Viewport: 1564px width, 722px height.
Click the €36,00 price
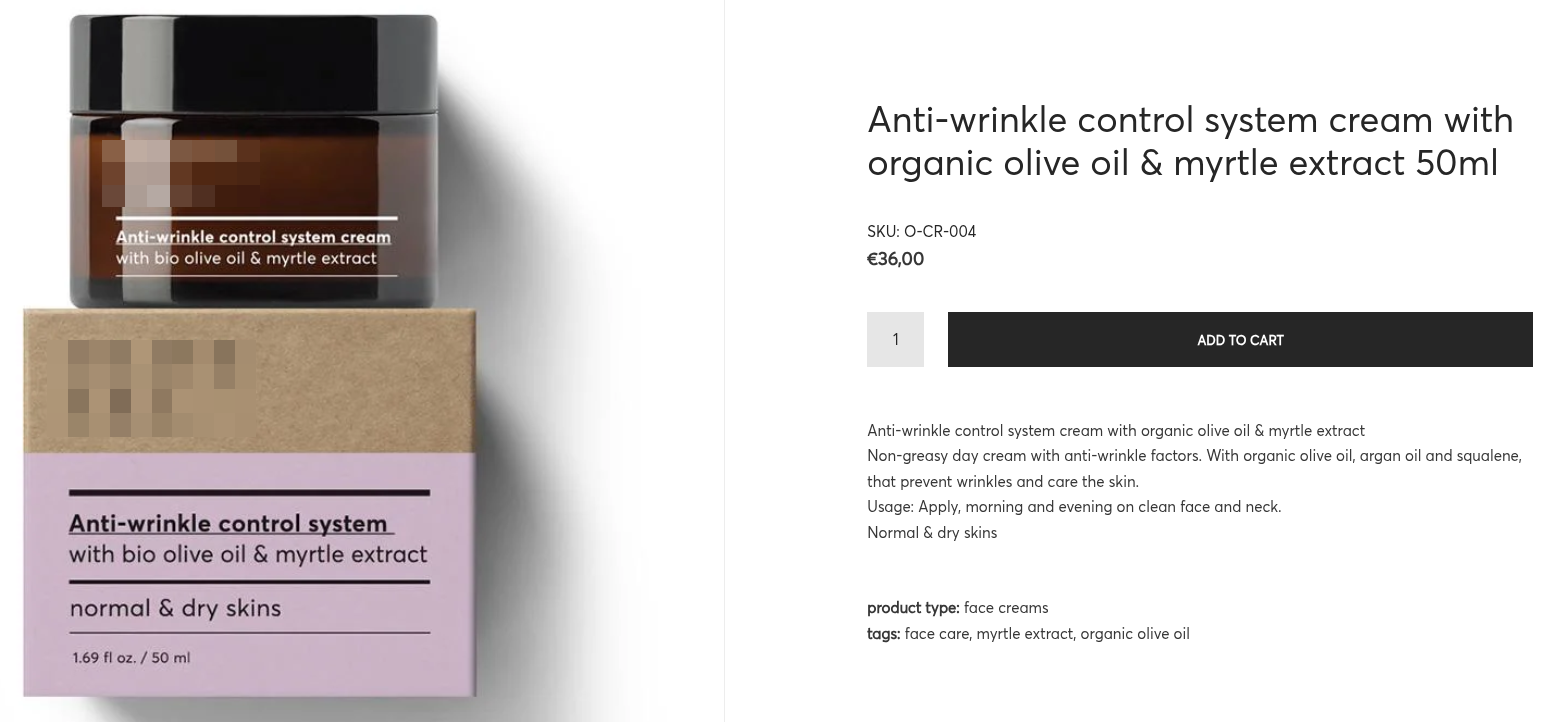(x=895, y=259)
